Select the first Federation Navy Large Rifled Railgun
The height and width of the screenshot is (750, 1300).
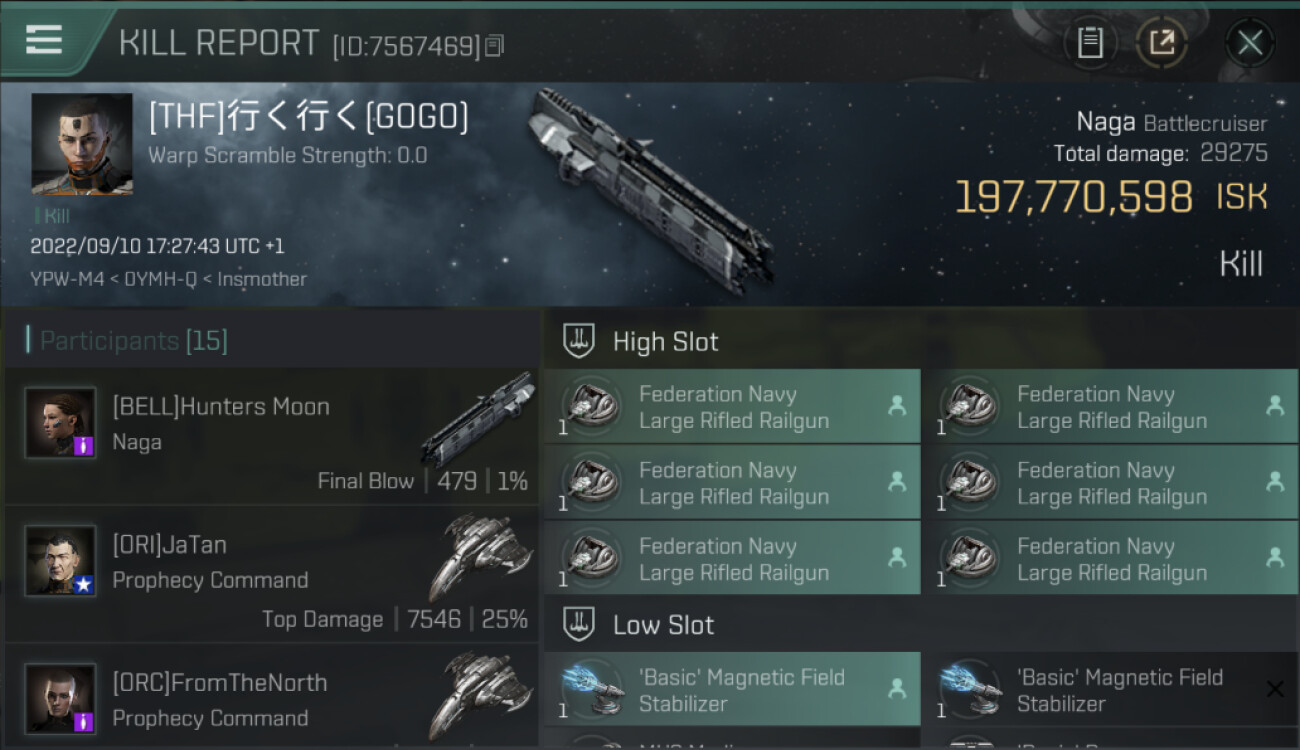click(732, 407)
